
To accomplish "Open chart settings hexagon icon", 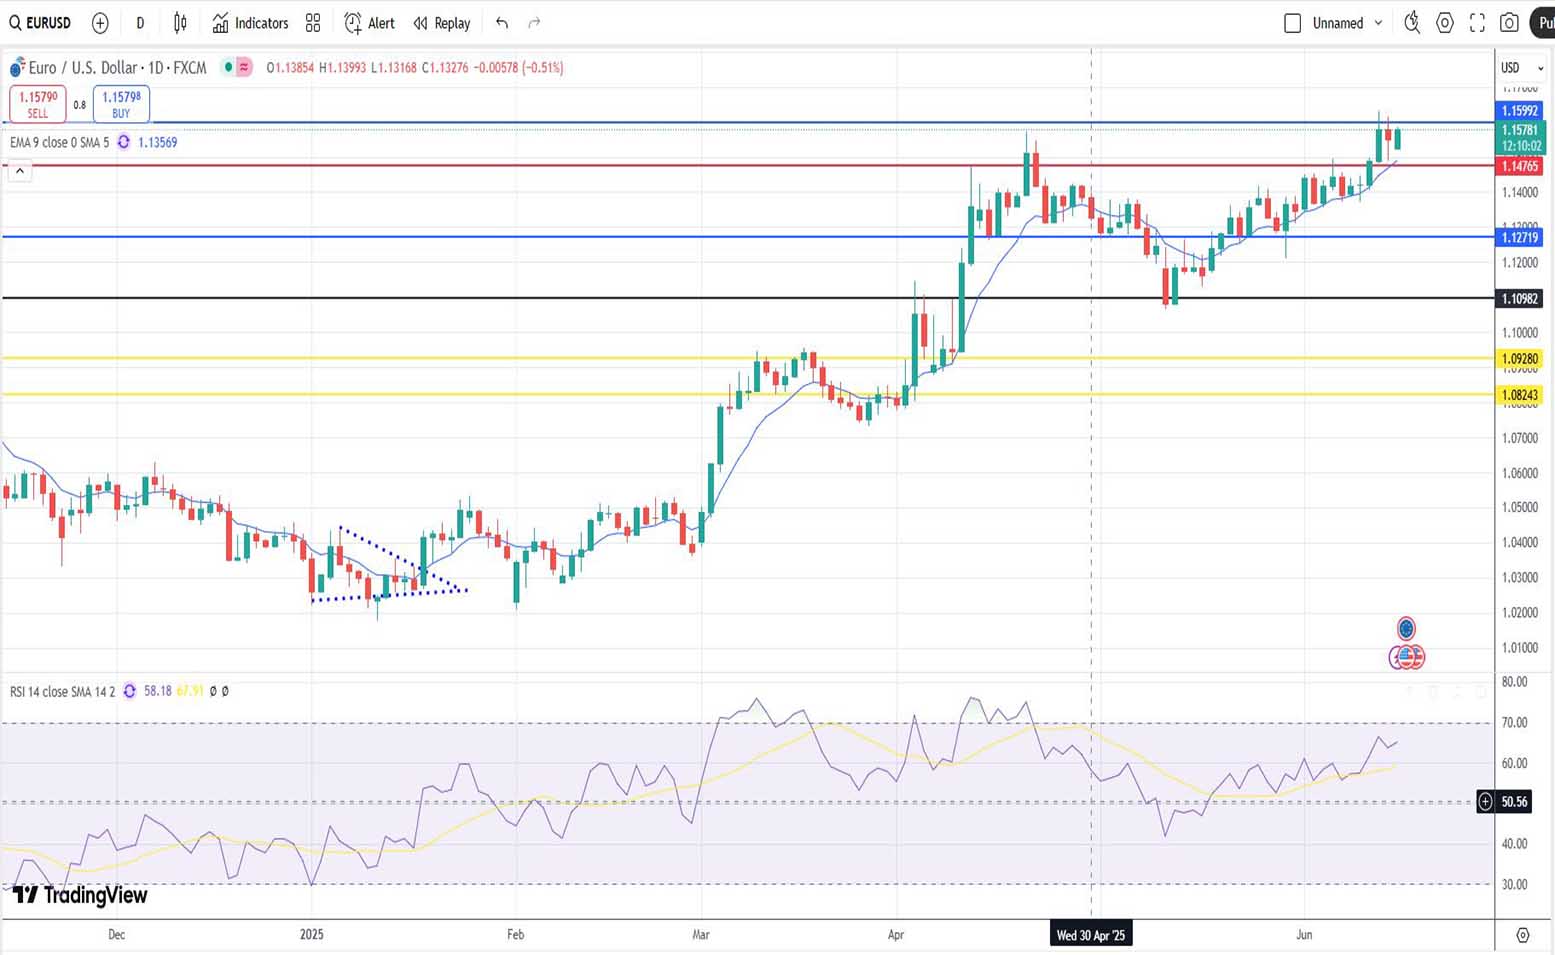I will [1445, 23].
